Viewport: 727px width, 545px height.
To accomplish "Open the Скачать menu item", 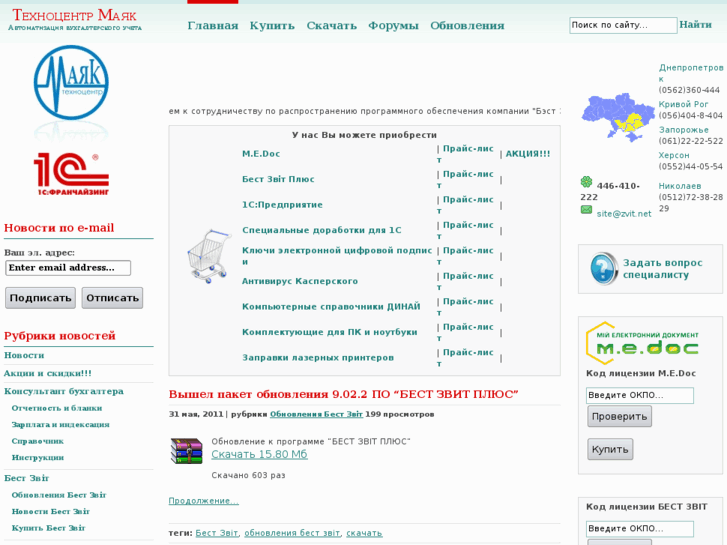I will click(x=332, y=26).
